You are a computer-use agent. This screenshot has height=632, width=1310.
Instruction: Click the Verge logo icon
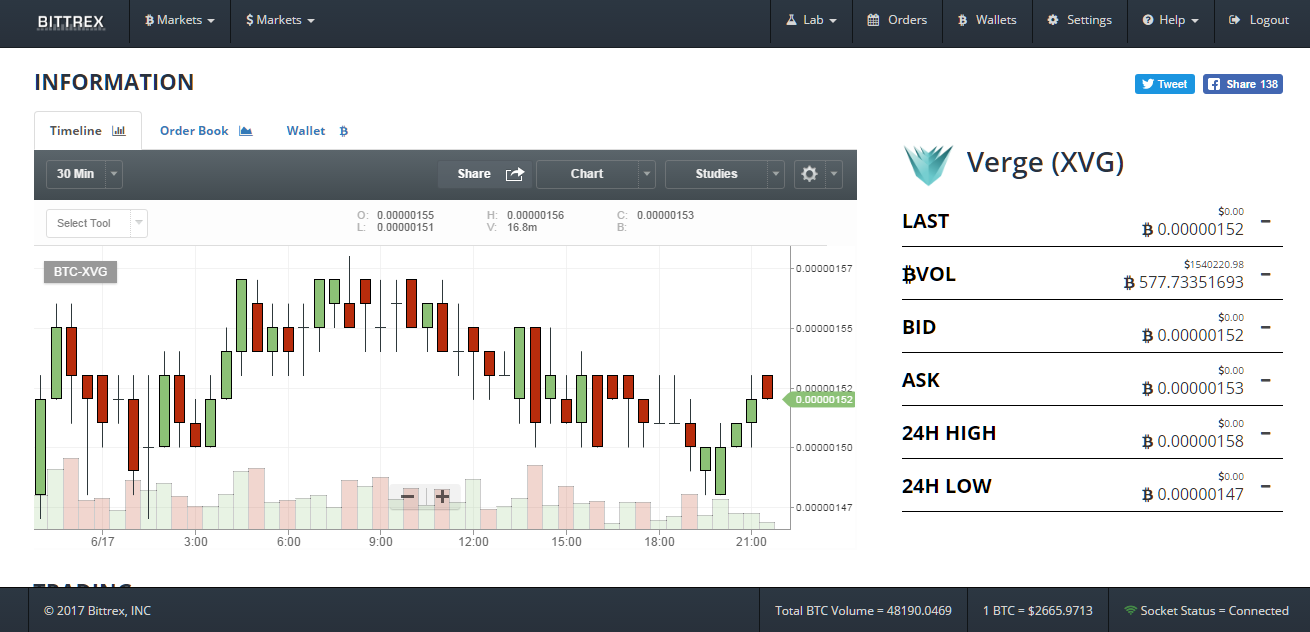click(x=928, y=163)
